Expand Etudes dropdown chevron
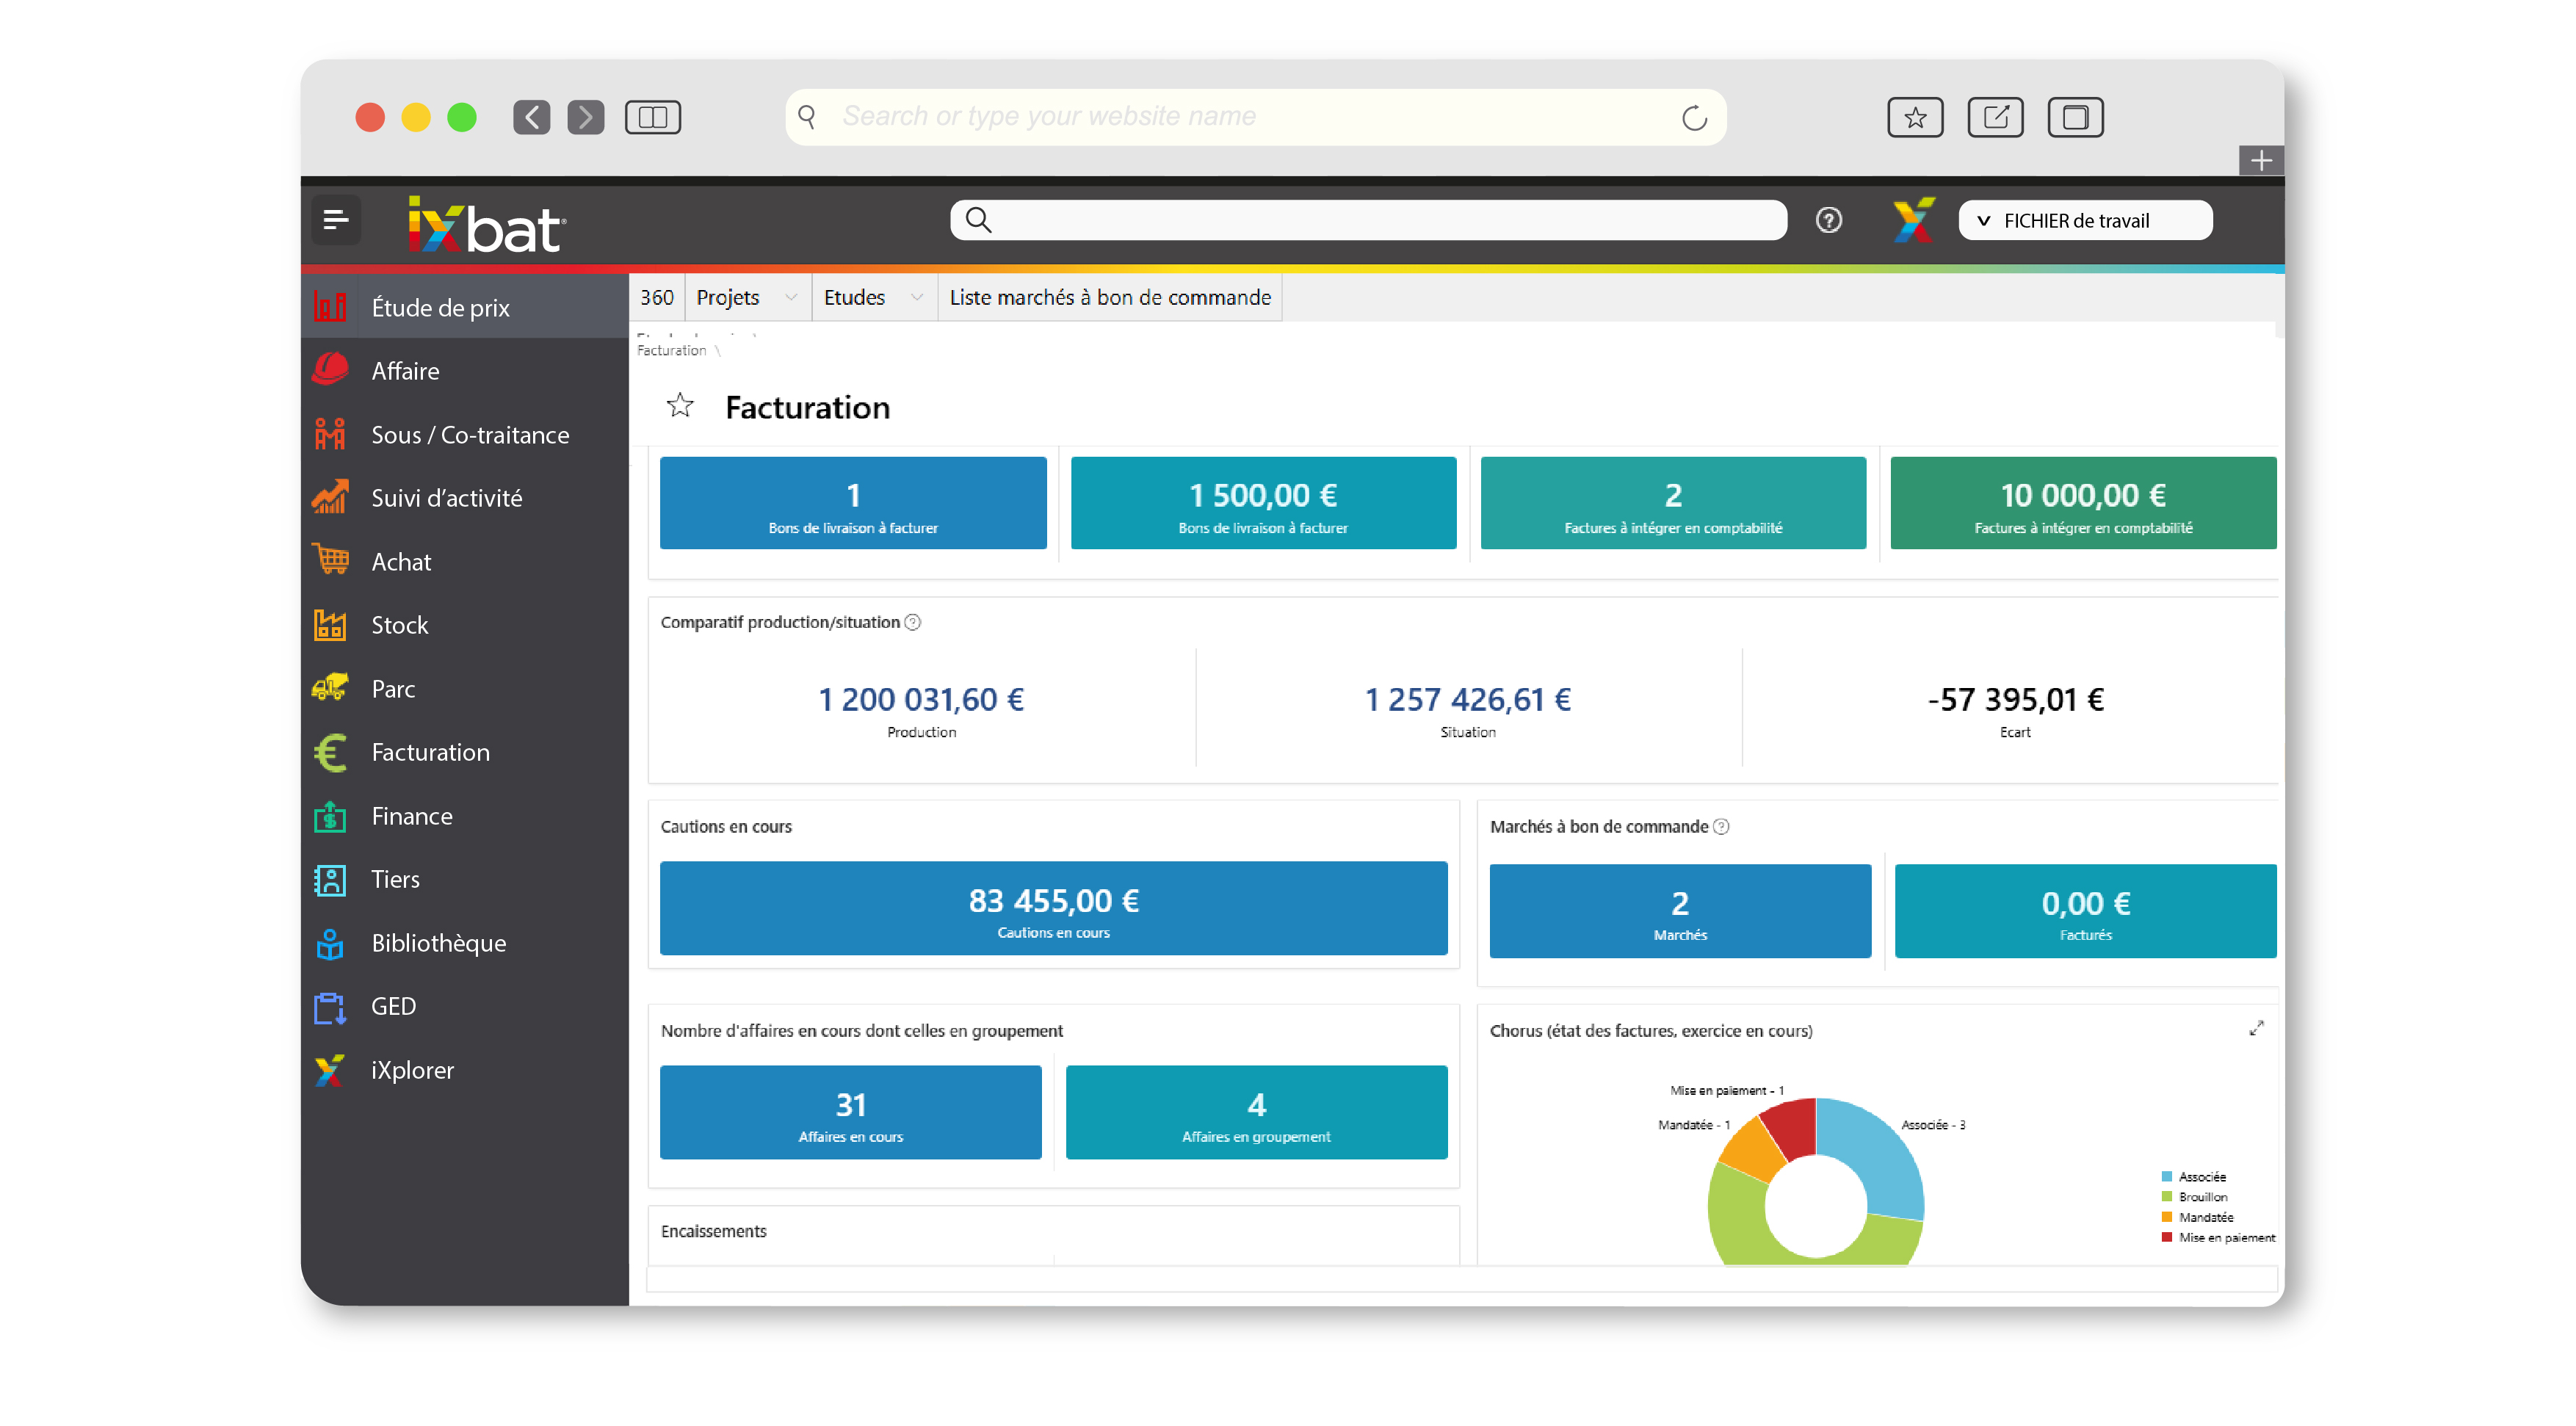The image size is (2576, 1426). click(917, 298)
